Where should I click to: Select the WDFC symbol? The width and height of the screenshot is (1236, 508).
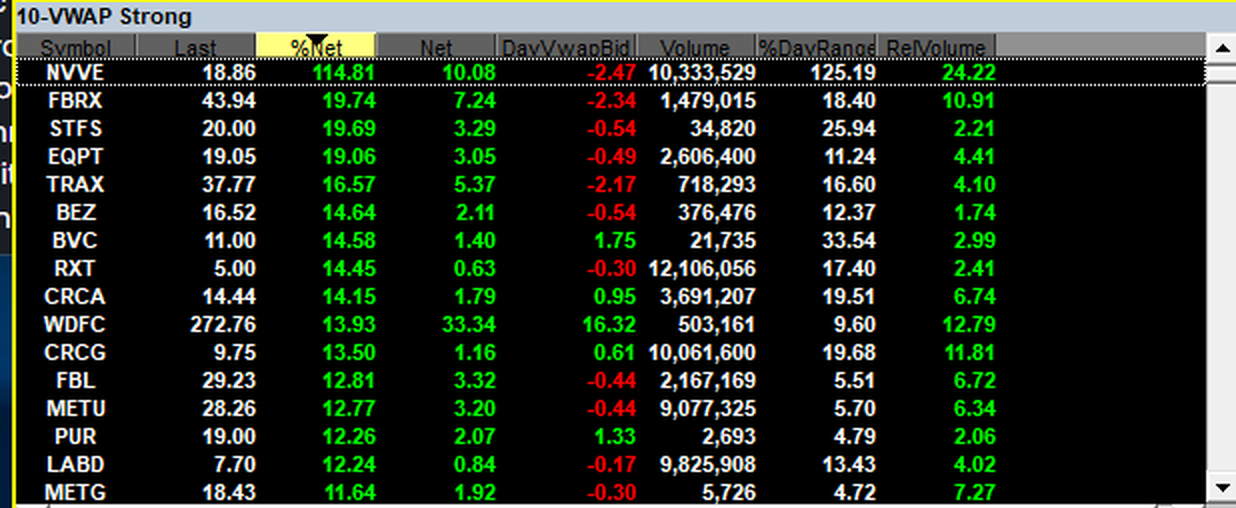[x=76, y=324]
